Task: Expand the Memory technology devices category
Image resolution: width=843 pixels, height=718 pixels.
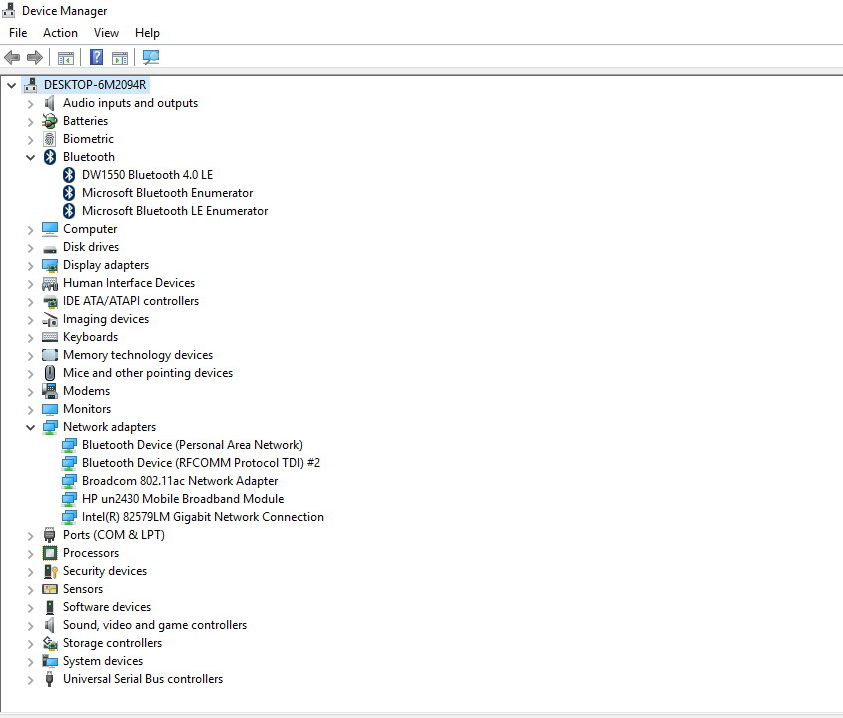Action: pos(31,356)
